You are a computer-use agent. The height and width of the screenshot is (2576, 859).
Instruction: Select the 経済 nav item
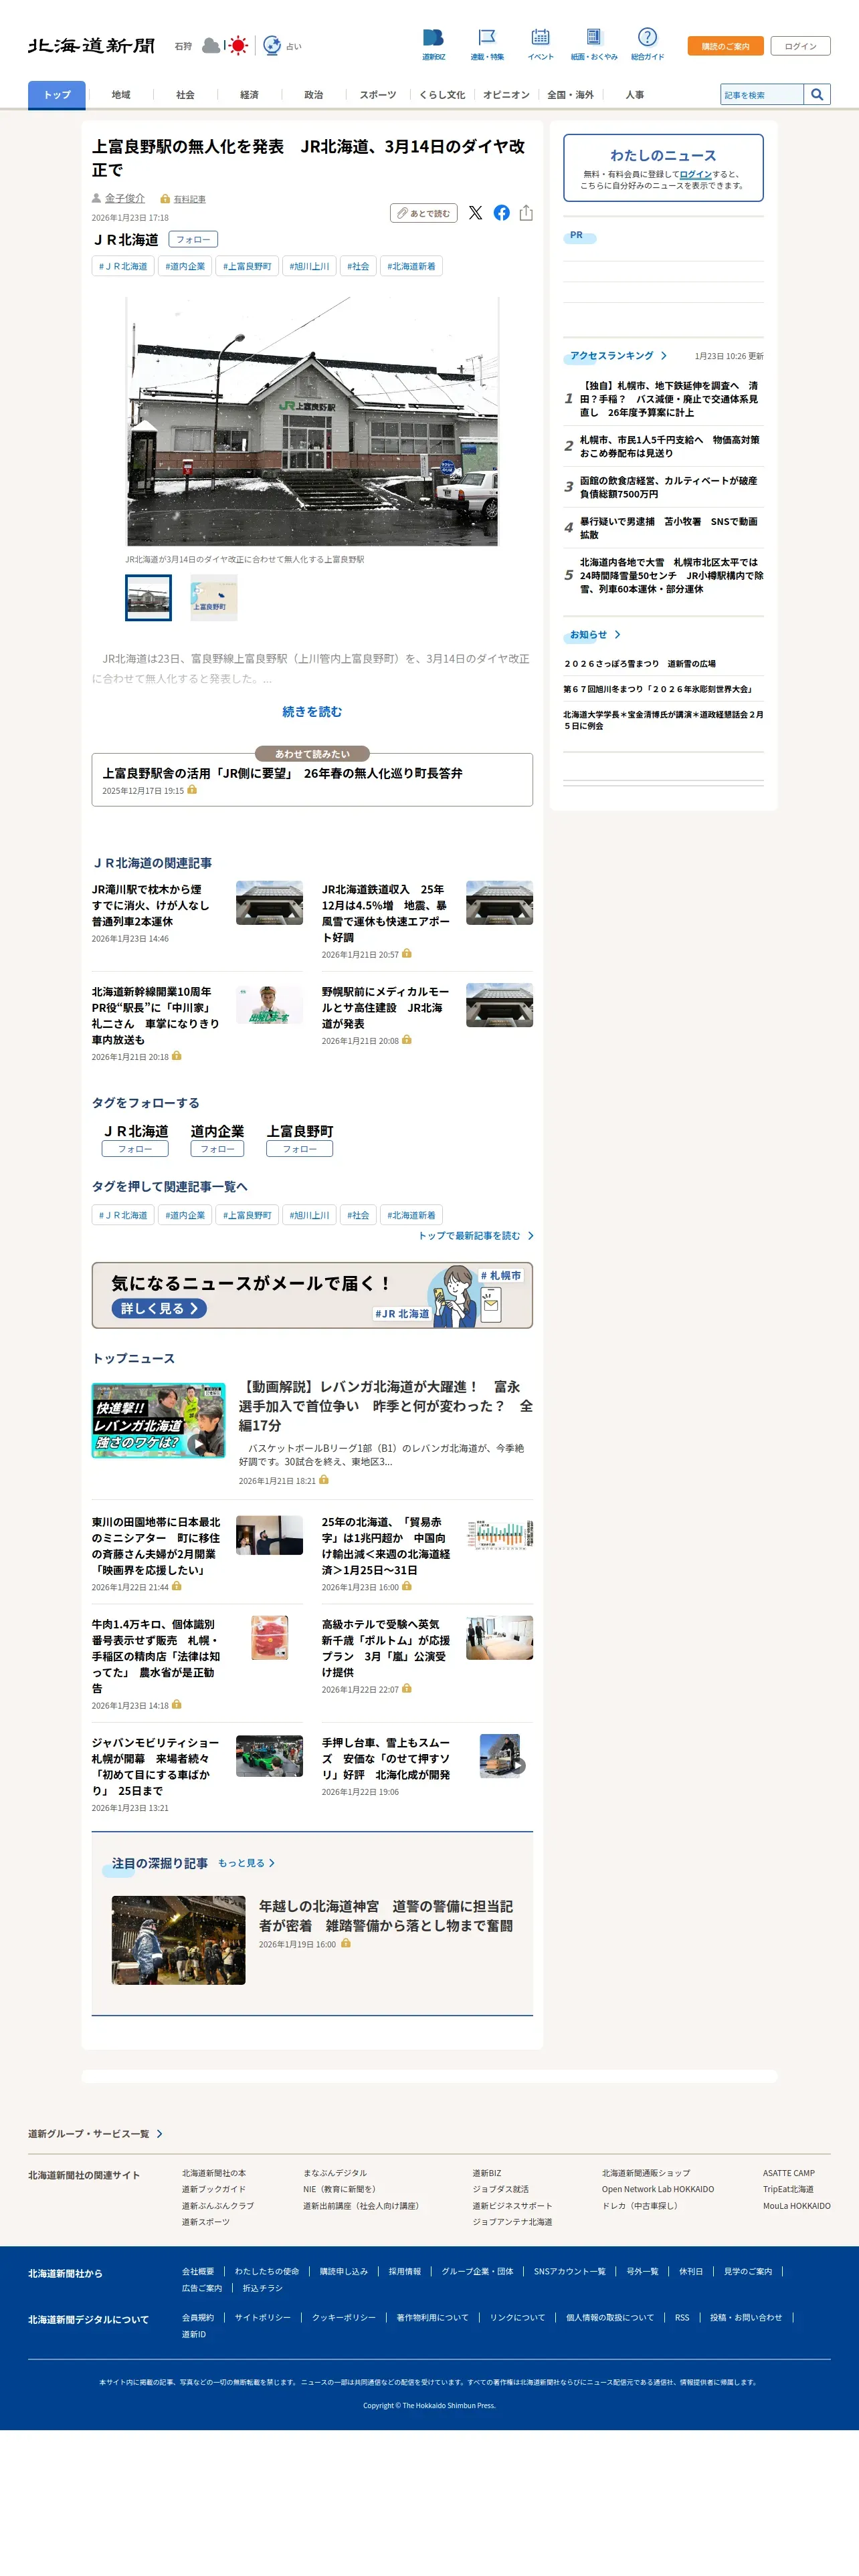(x=249, y=95)
